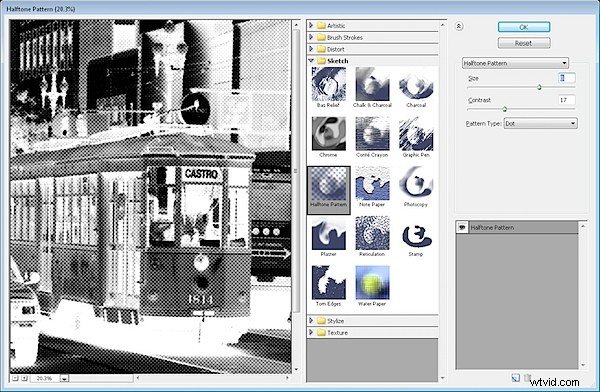
Task: Toggle Halftone Pattern layer eye visibility
Action: click(x=462, y=227)
